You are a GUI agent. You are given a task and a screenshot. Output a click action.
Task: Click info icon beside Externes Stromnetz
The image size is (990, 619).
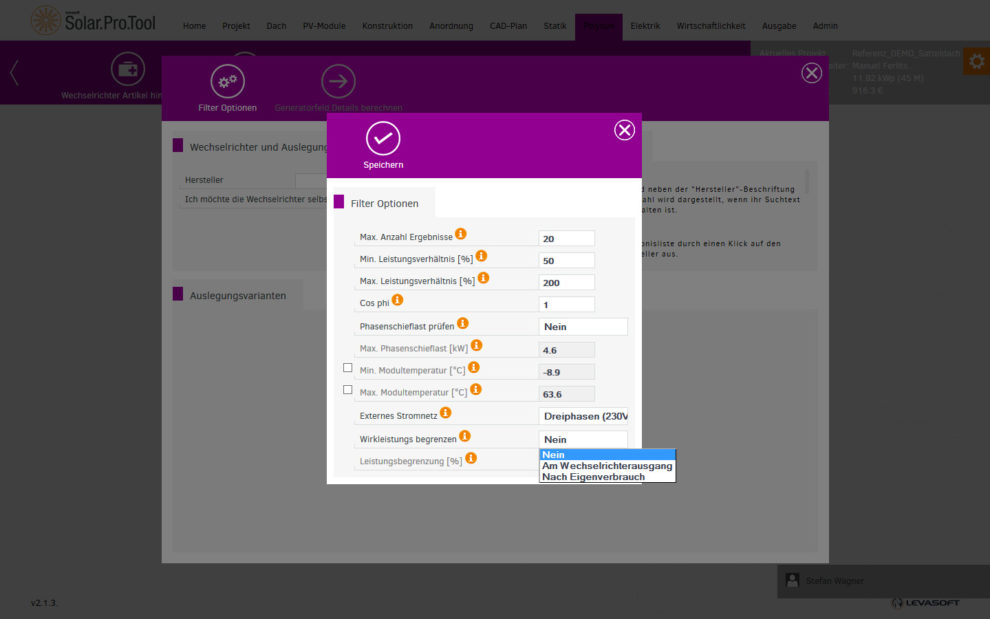[445, 412]
